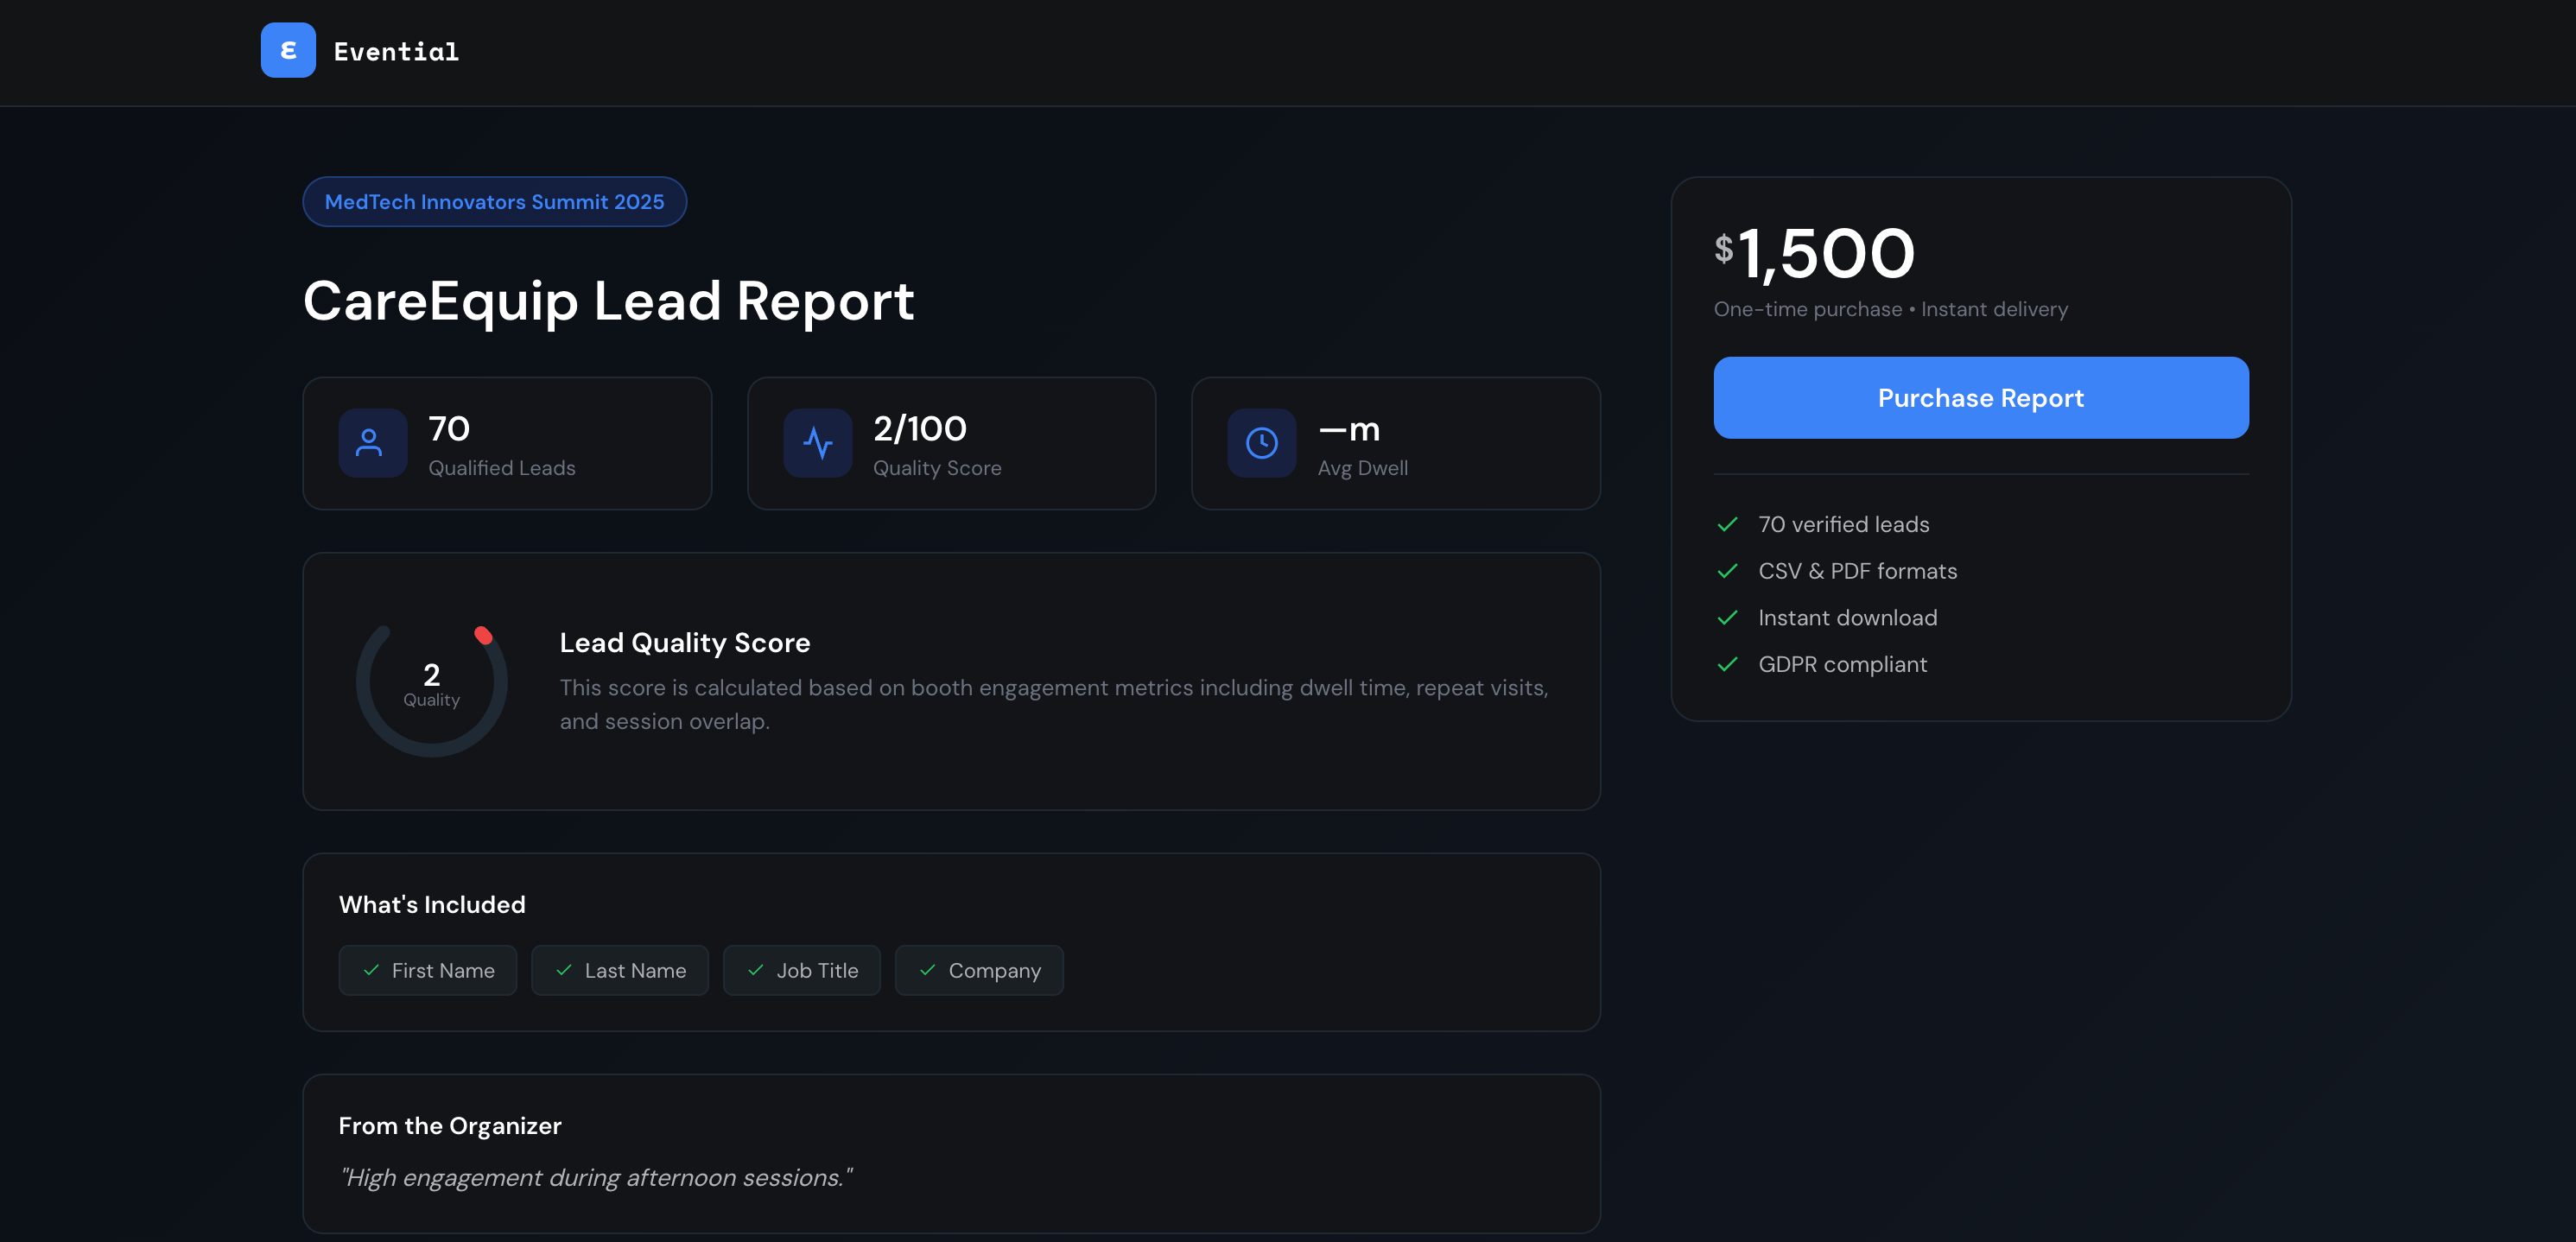Click the CareEquip Lead Report heading
This screenshot has width=2576, height=1242.
608,301
